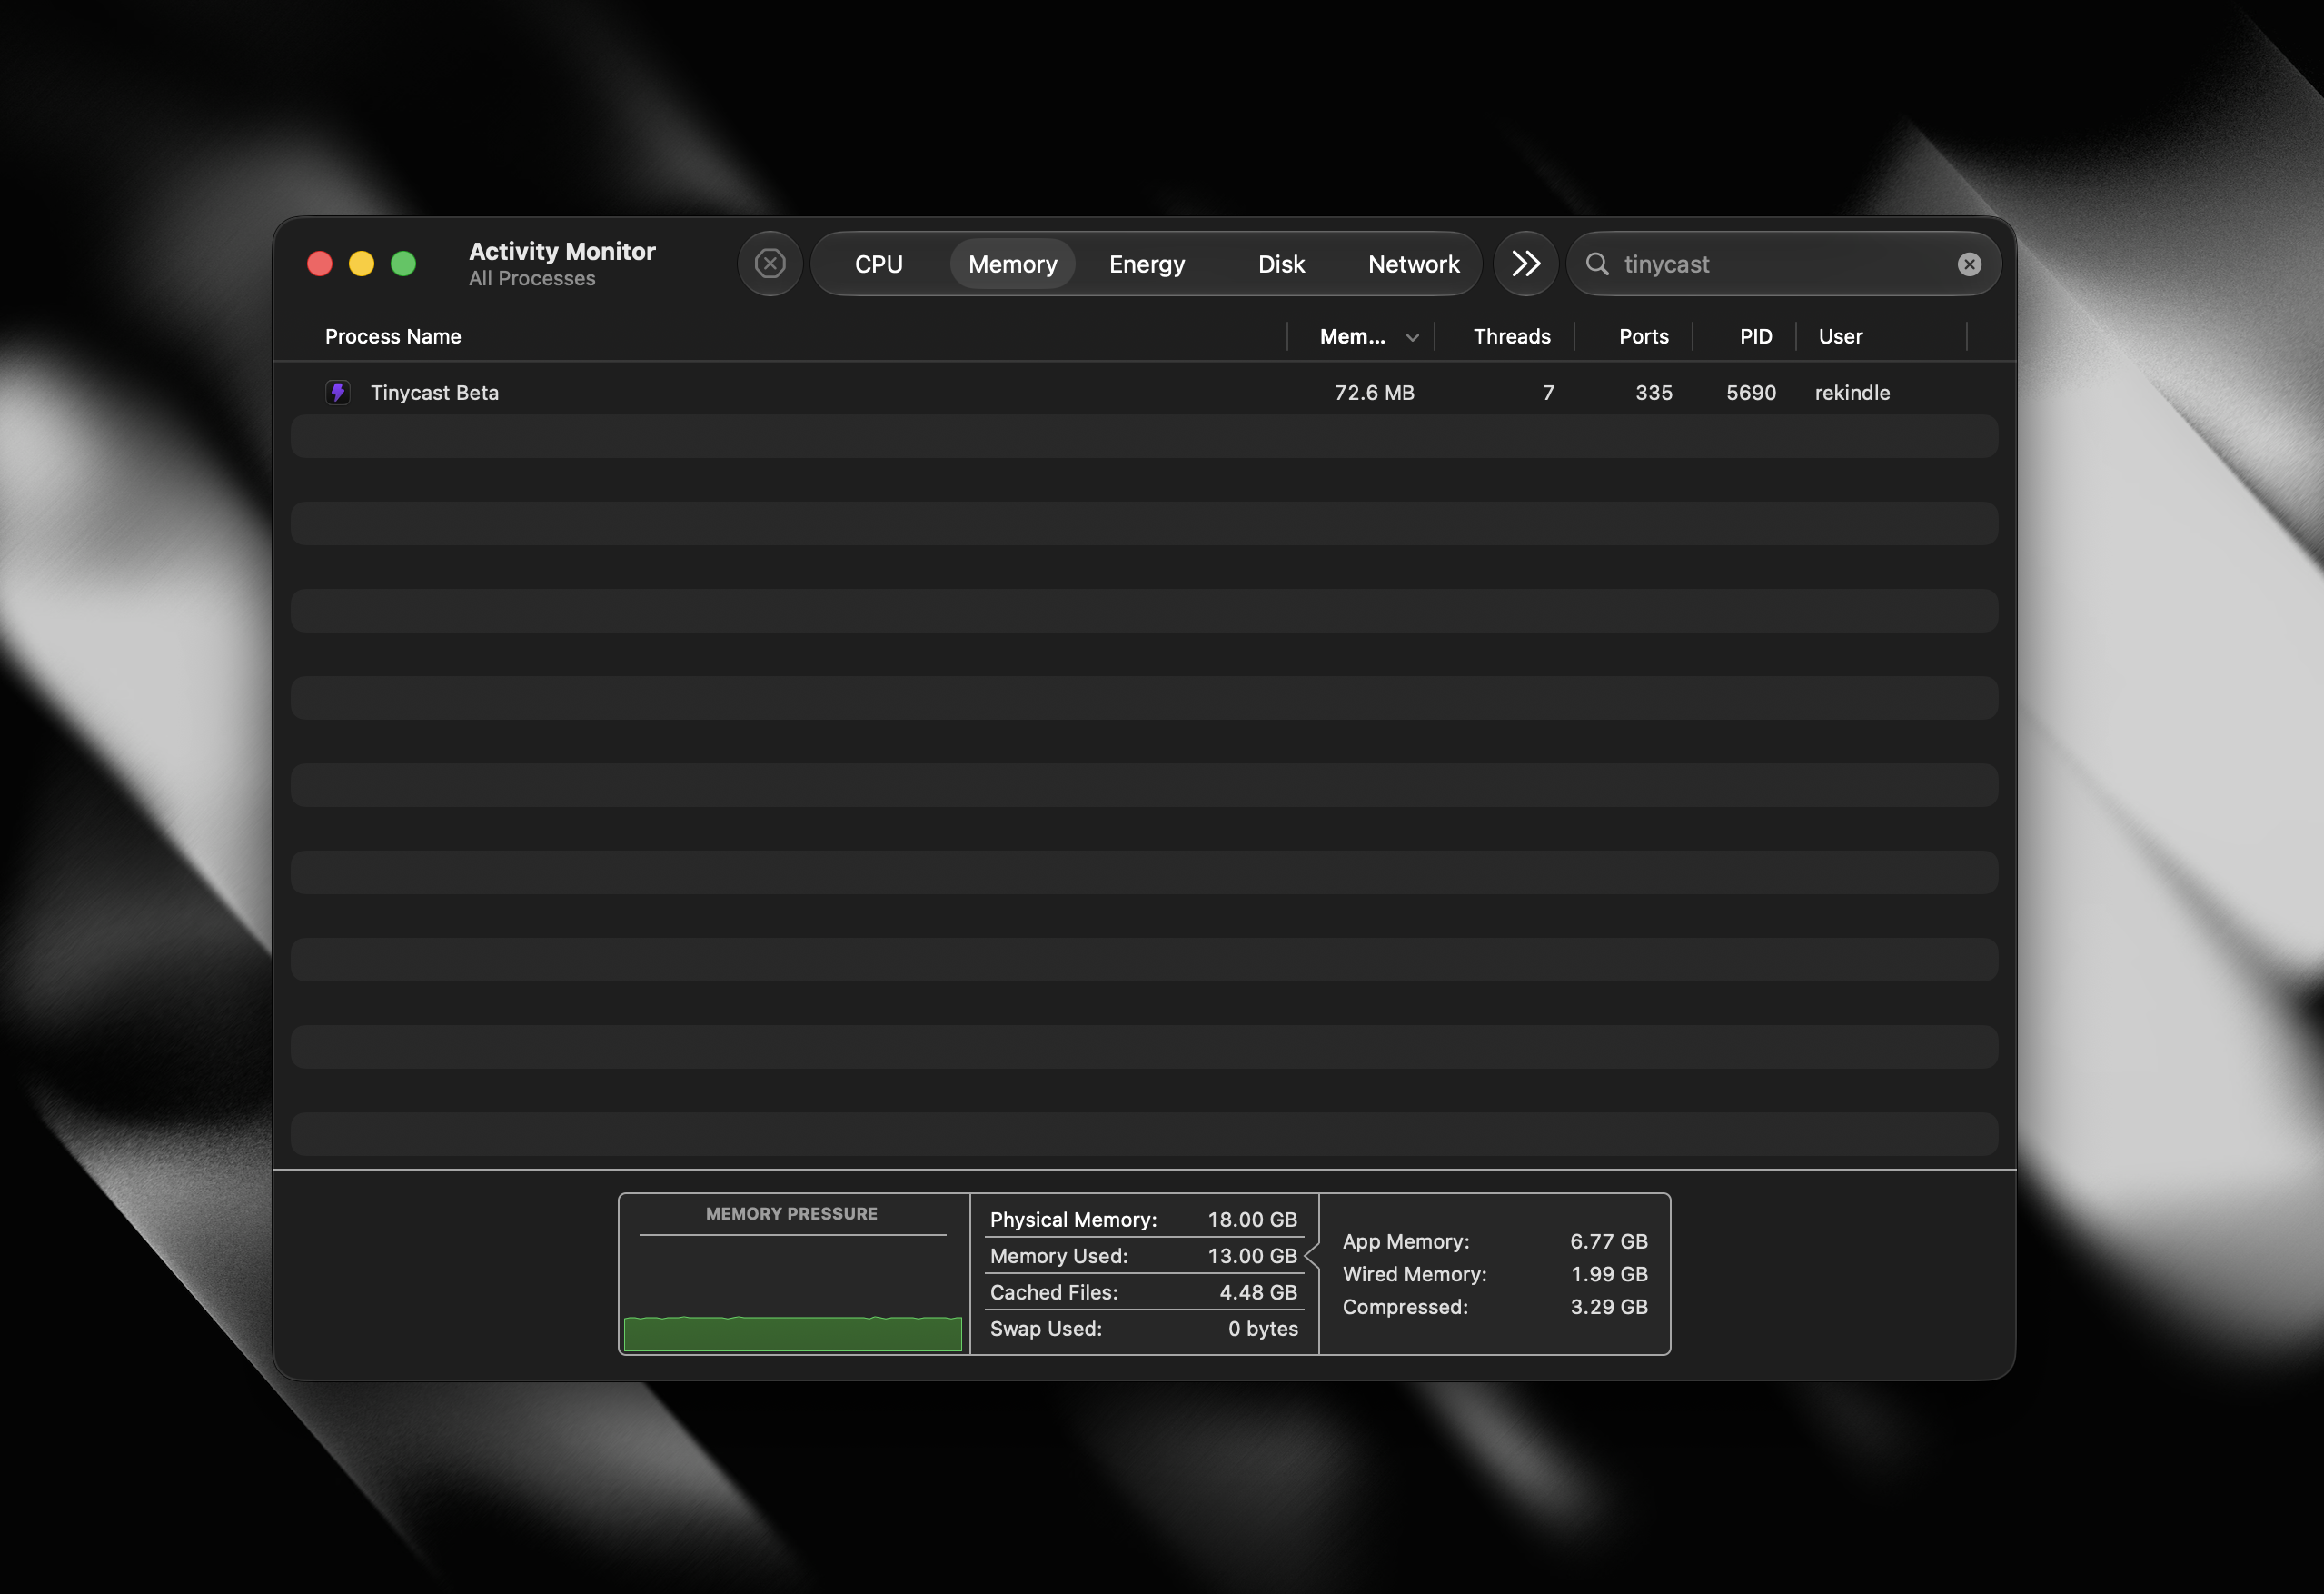Viewport: 2324px width, 1594px height.
Task: Toggle the Memory column sort arrow
Action: [x=1413, y=338]
